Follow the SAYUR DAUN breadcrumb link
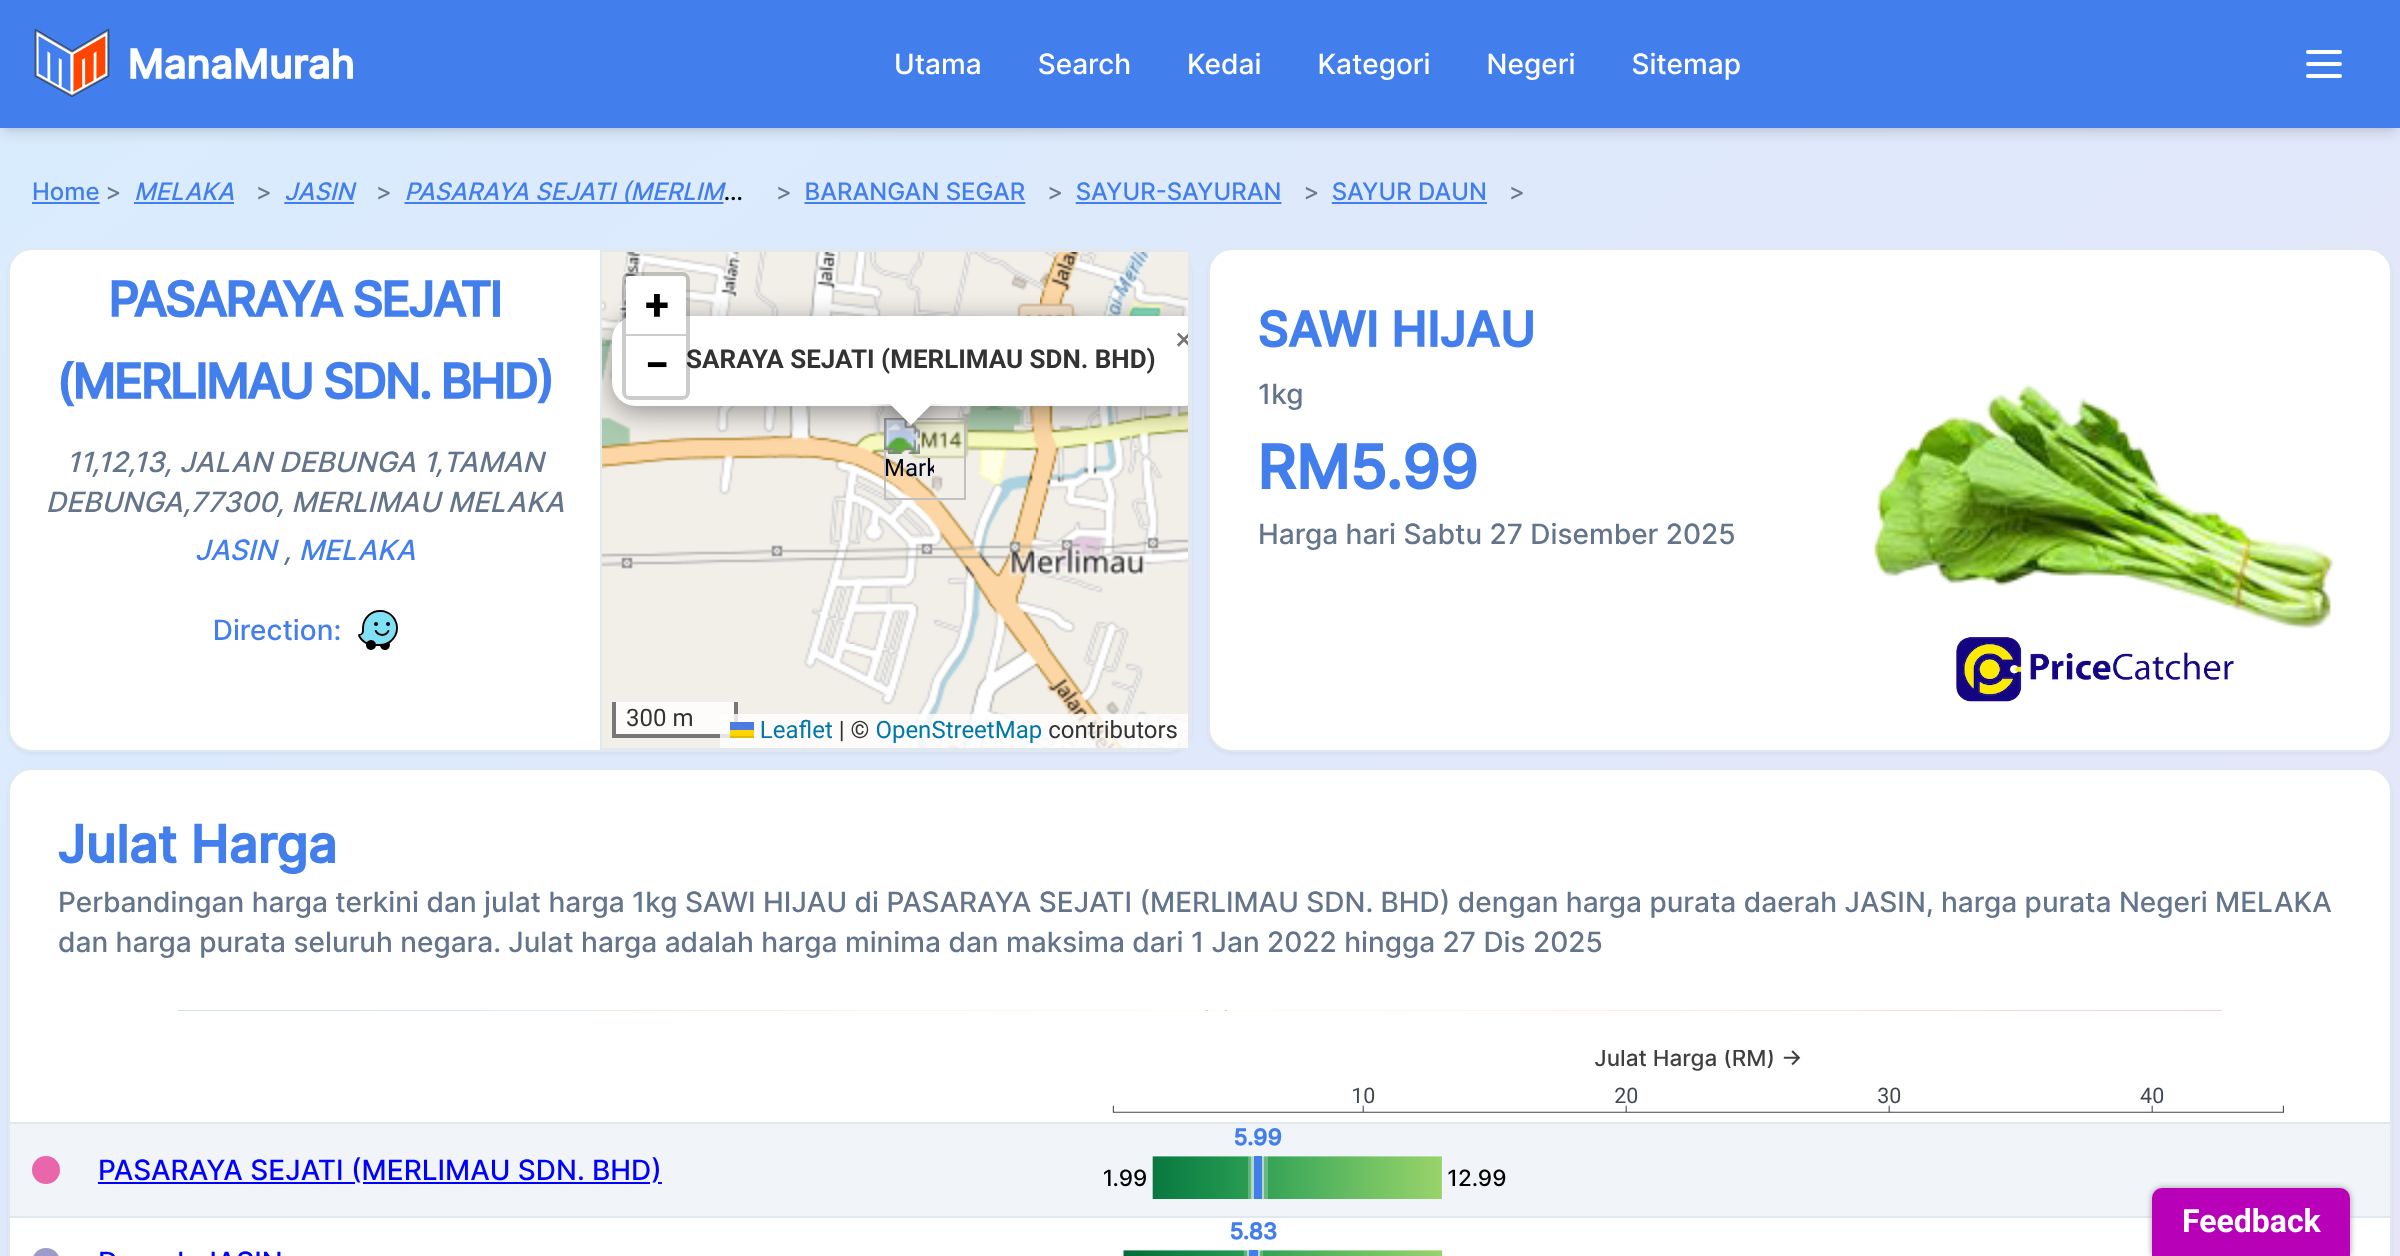 point(1408,191)
